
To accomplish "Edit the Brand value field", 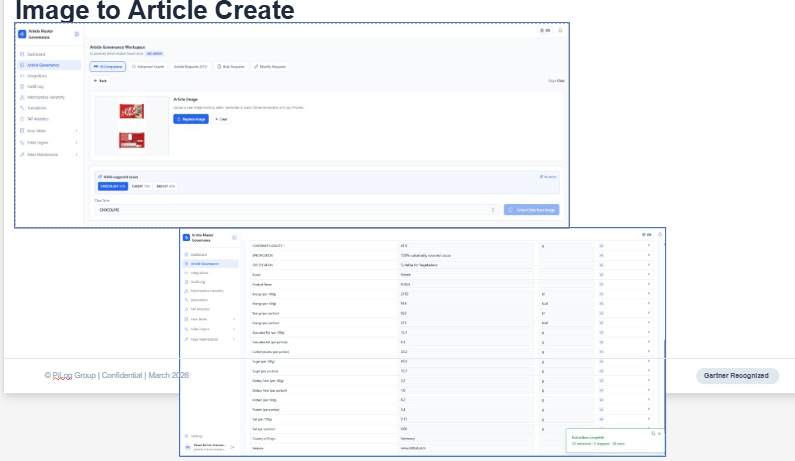I will click(465, 274).
